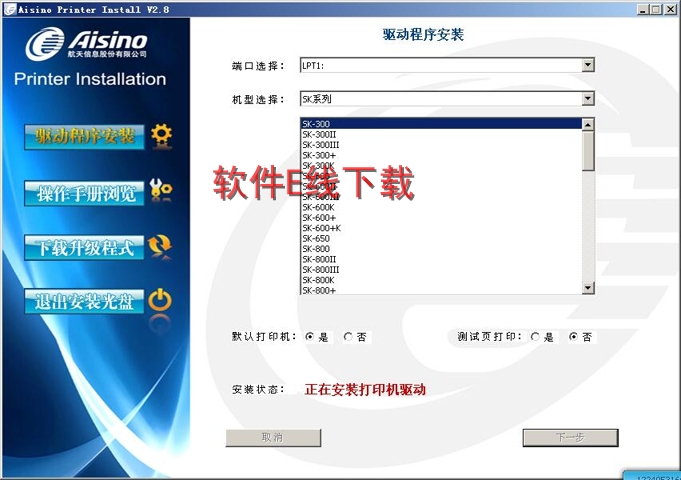Open 操作手册浏览 from the sidebar
Screen dimensions: 681x480
[x=86, y=193]
